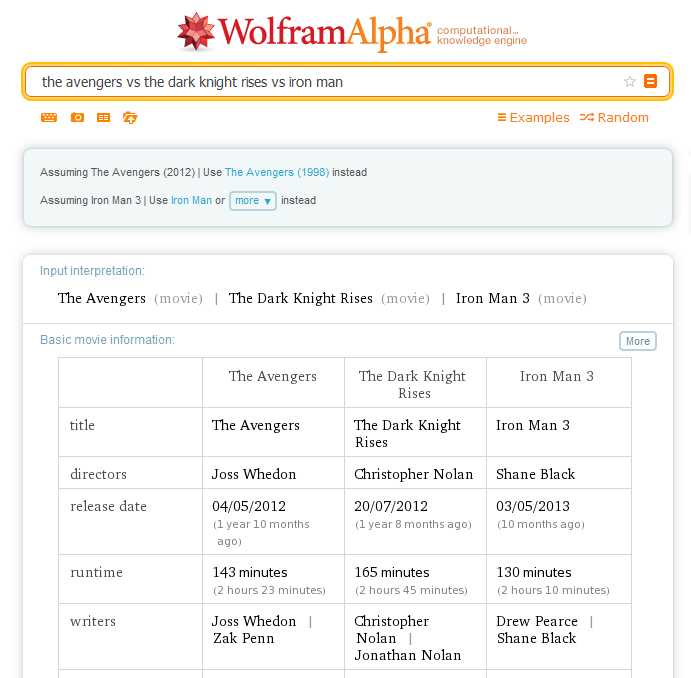
Task: Click 'Iron Man 3' column header in table
Action: point(557,376)
